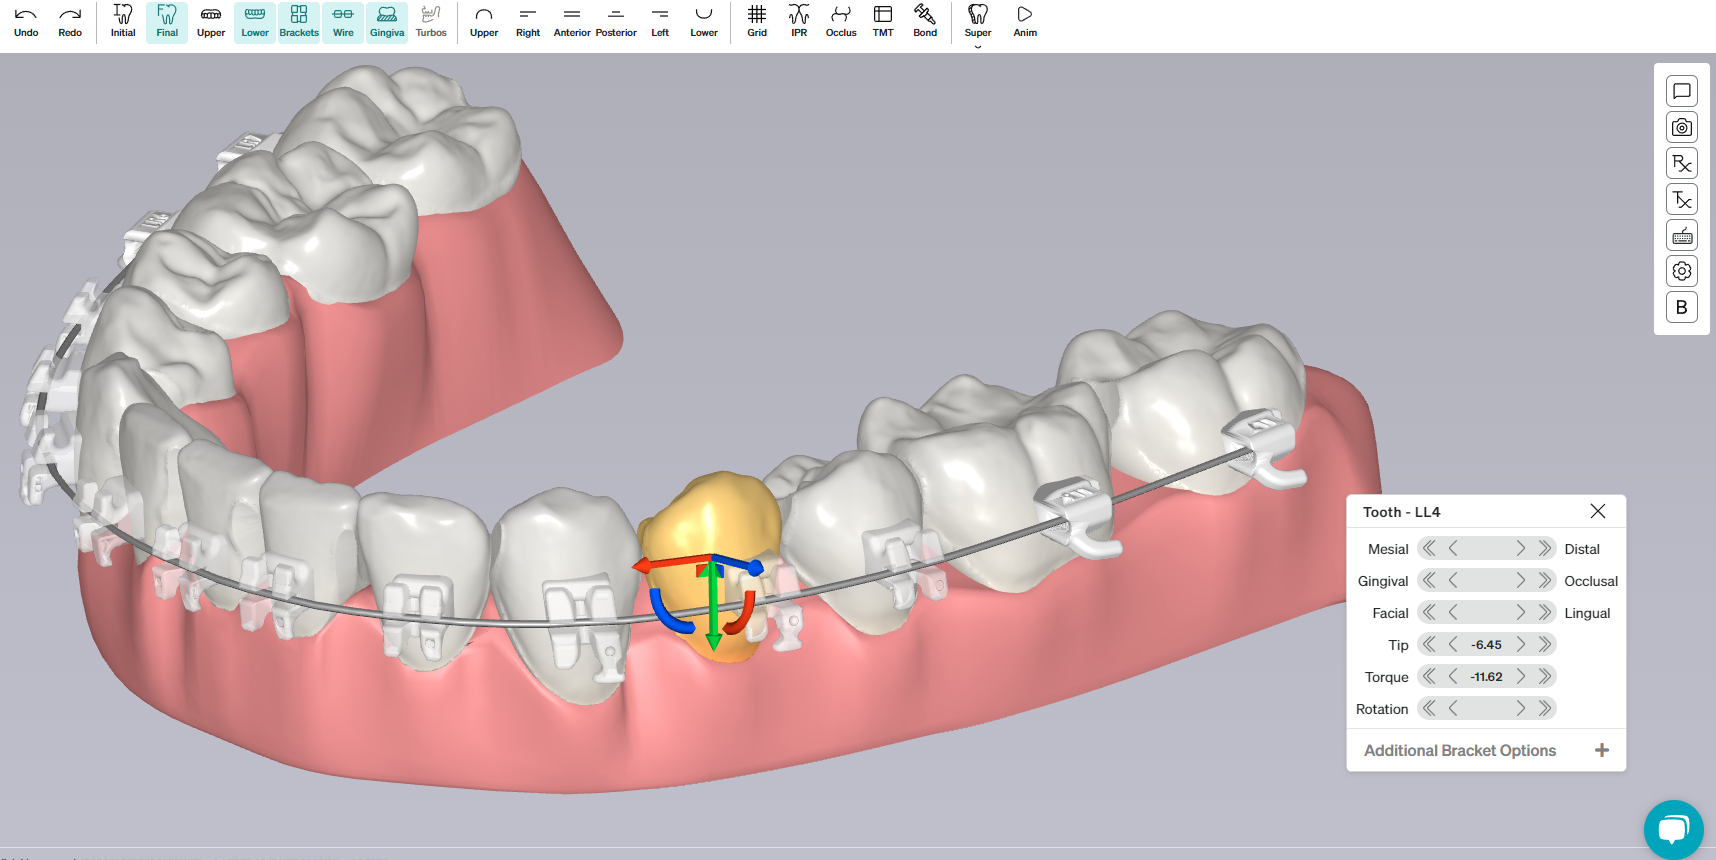Screen dimensions: 1716x860
Task: Decrease Torque by small step
Action: [1453, 676]
